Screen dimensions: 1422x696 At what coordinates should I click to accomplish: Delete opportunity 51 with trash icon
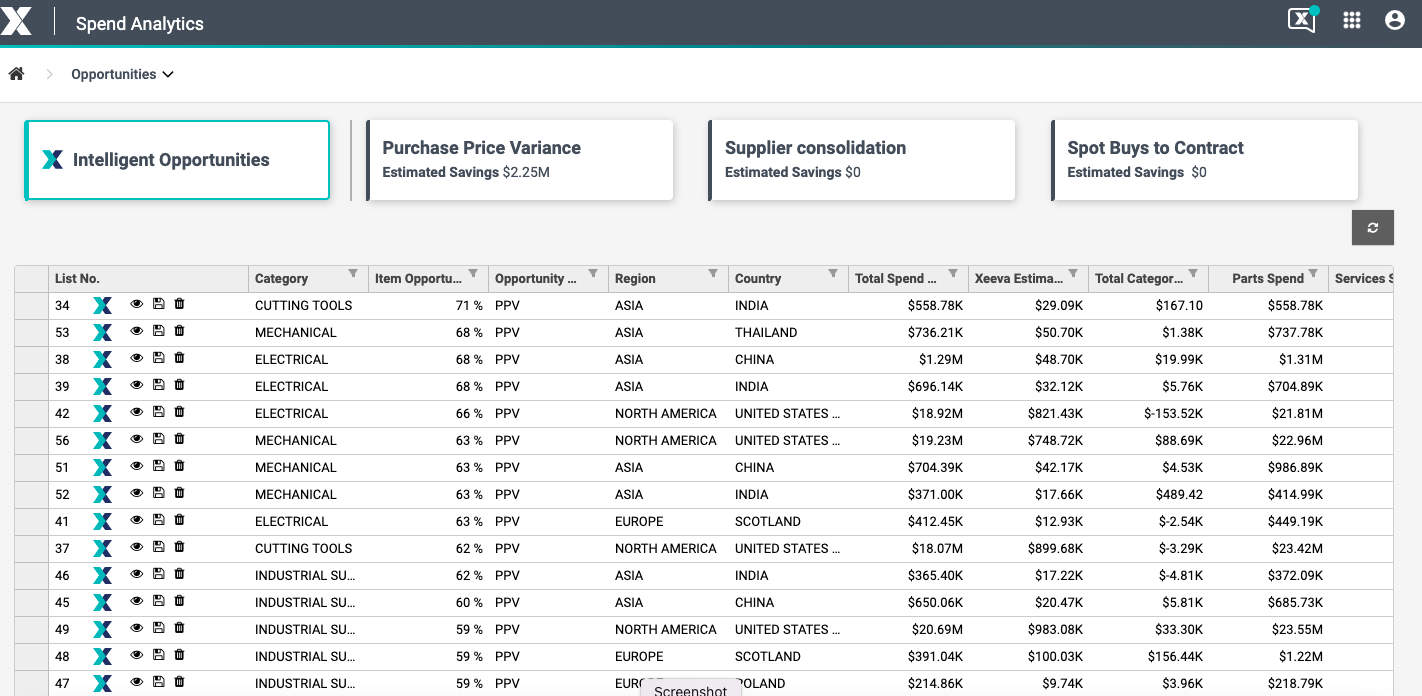pyautogui.click(x=180, y=466)
